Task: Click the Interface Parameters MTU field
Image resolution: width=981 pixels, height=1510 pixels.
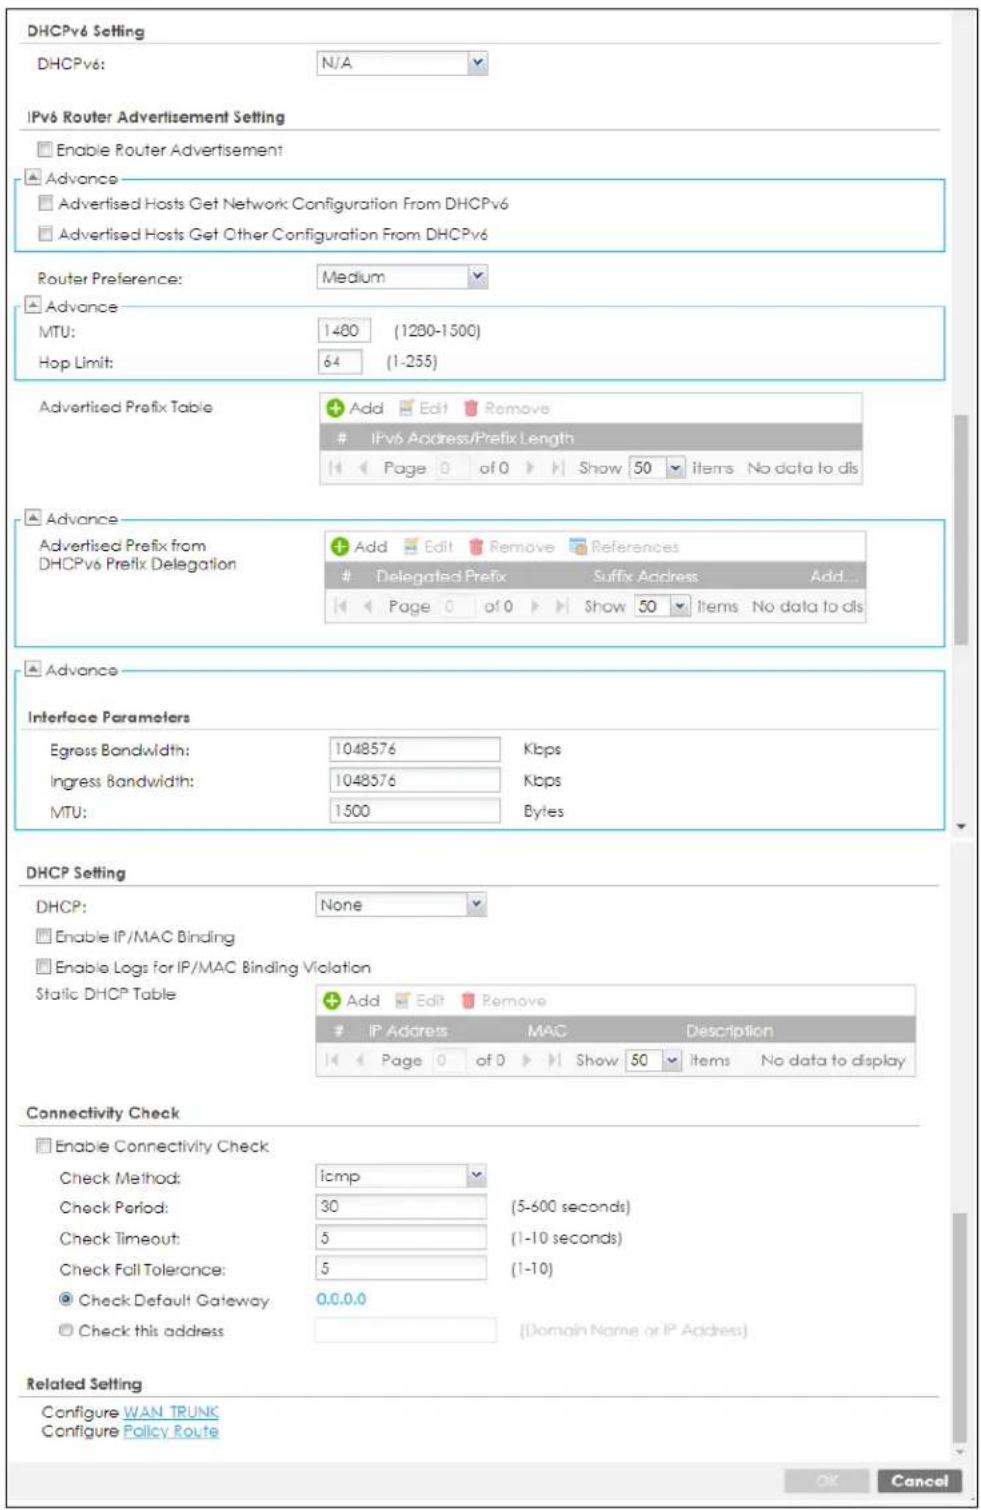Action: [x=415, y=811]
